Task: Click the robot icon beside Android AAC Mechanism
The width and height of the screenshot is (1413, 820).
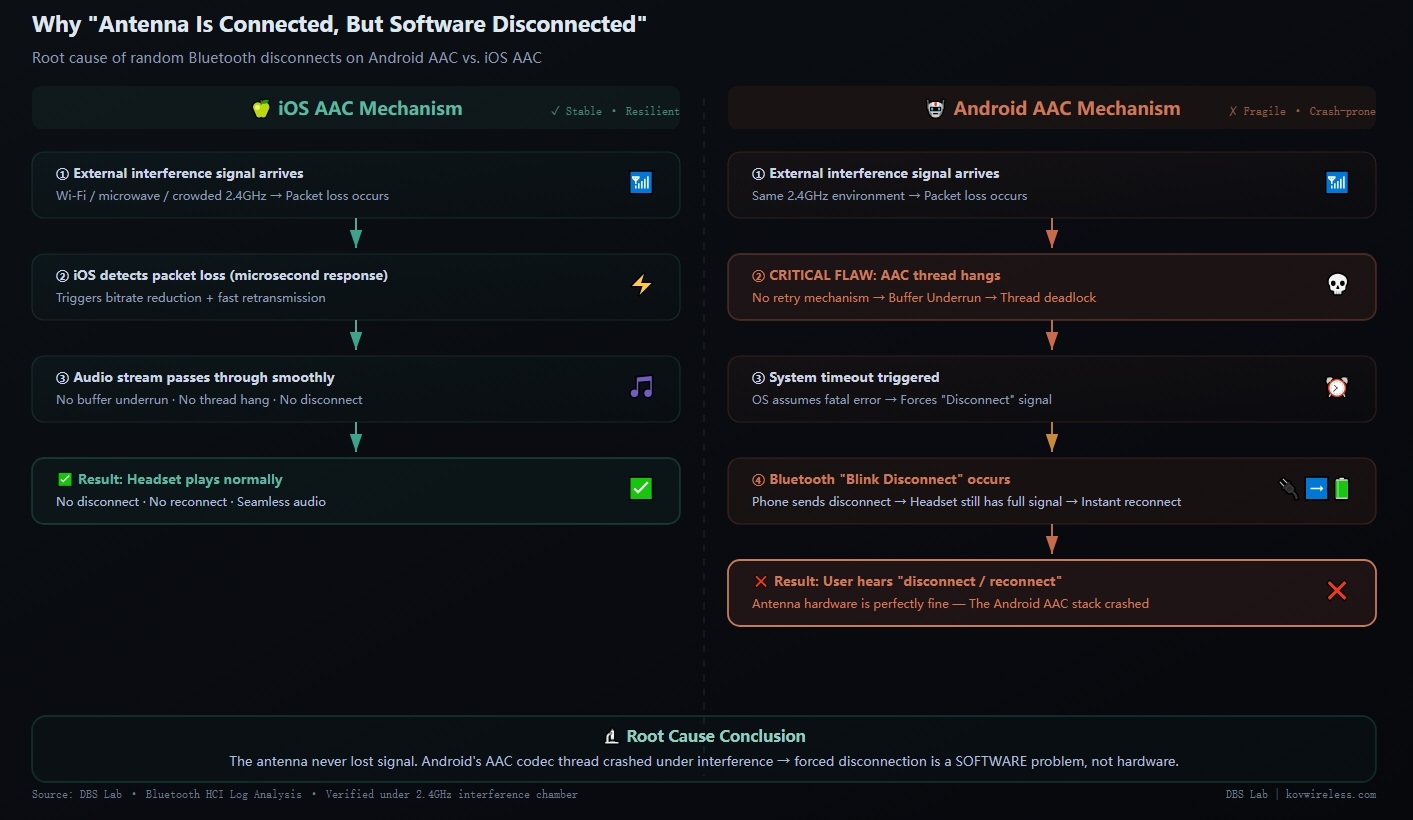Action: click(935, 109)
